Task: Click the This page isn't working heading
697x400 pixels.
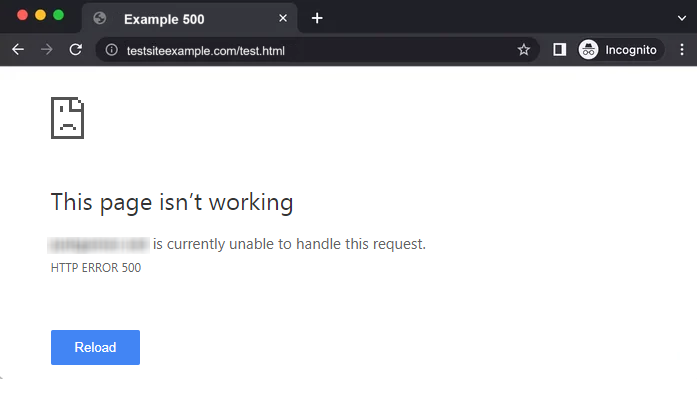Action: tap(172, 203)
